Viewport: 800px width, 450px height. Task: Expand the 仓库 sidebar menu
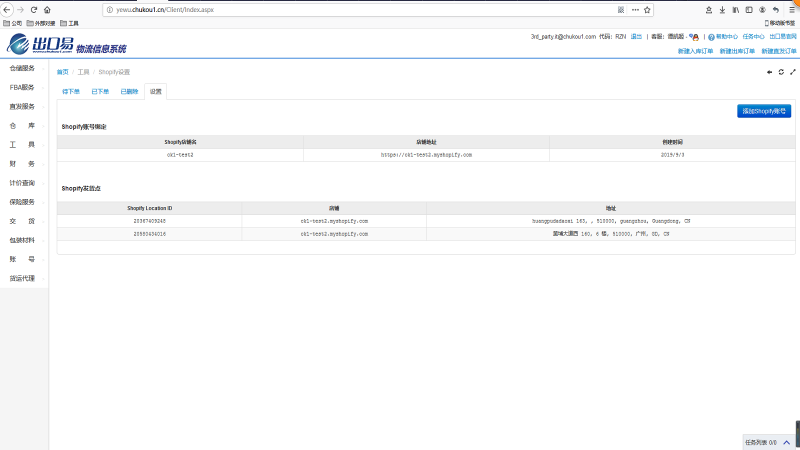pos(24,126)
